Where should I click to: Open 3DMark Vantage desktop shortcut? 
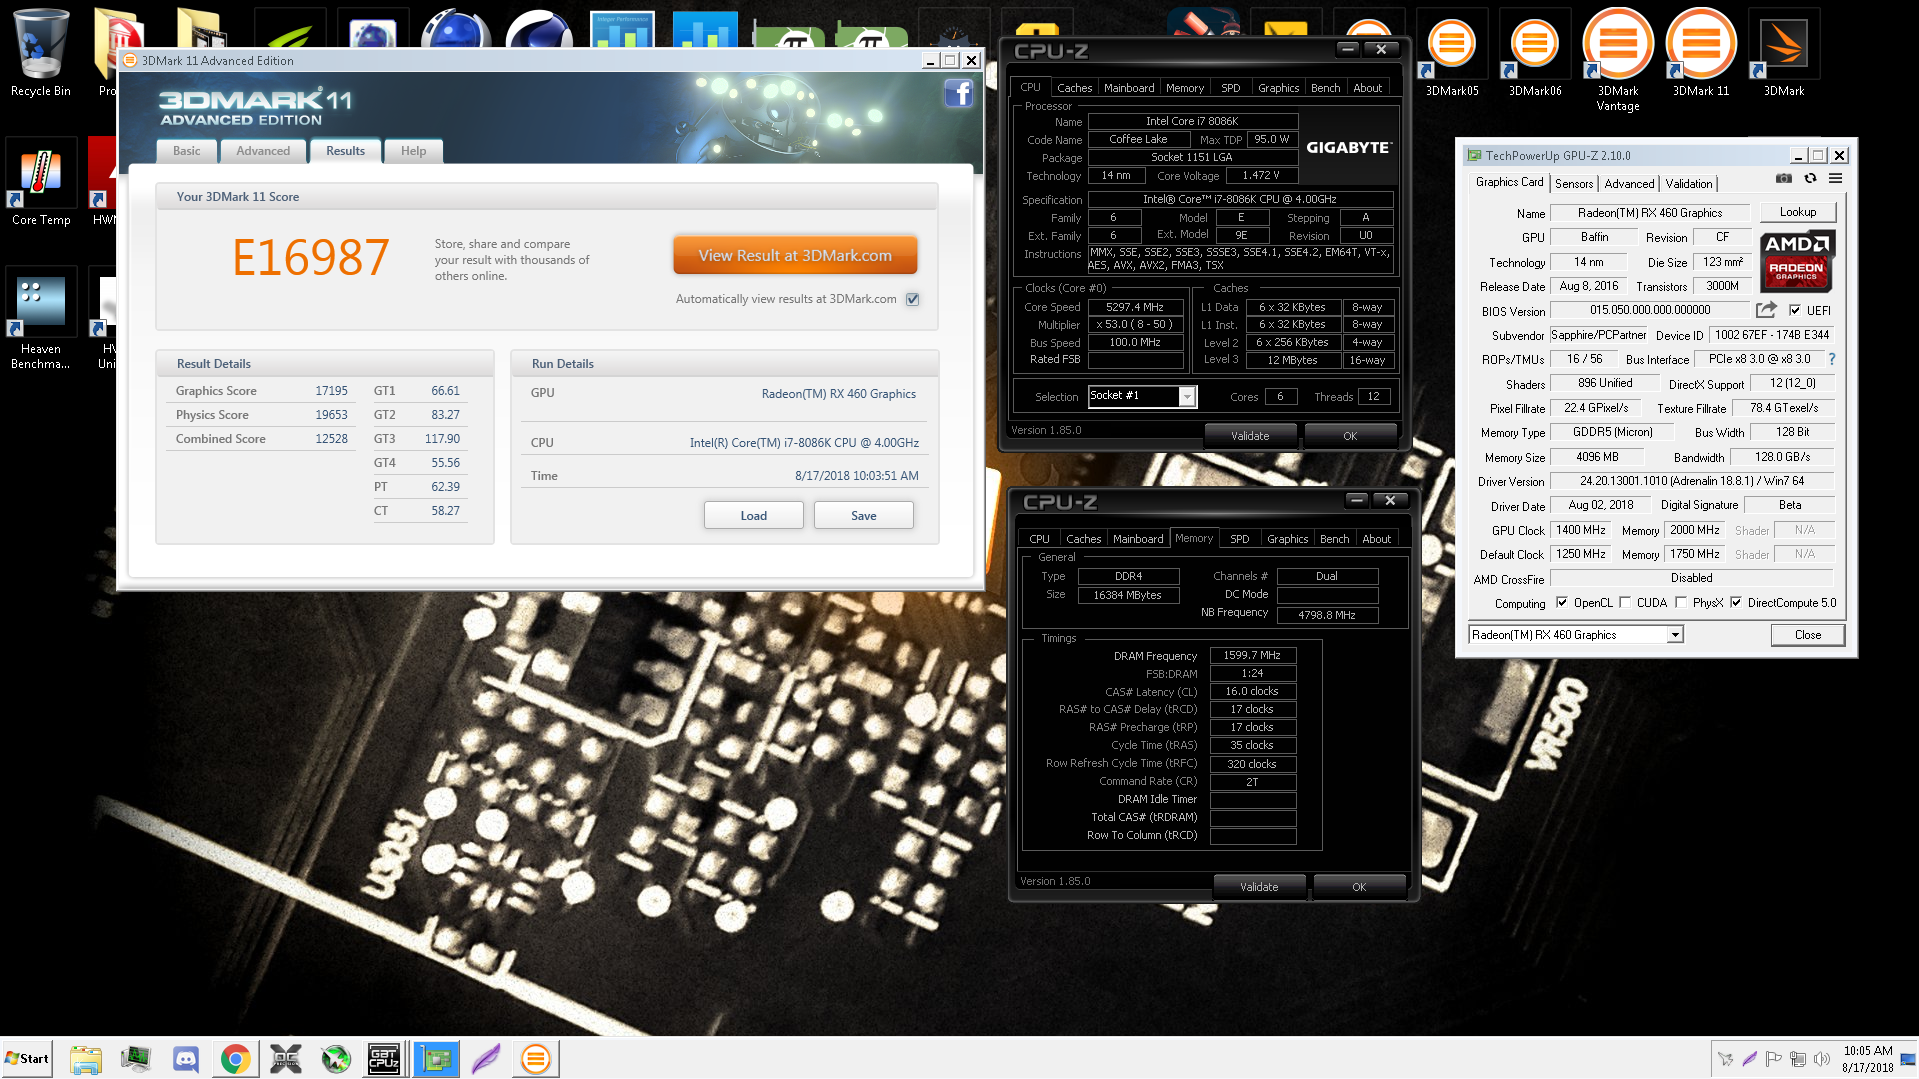(x=1617, y=60)
